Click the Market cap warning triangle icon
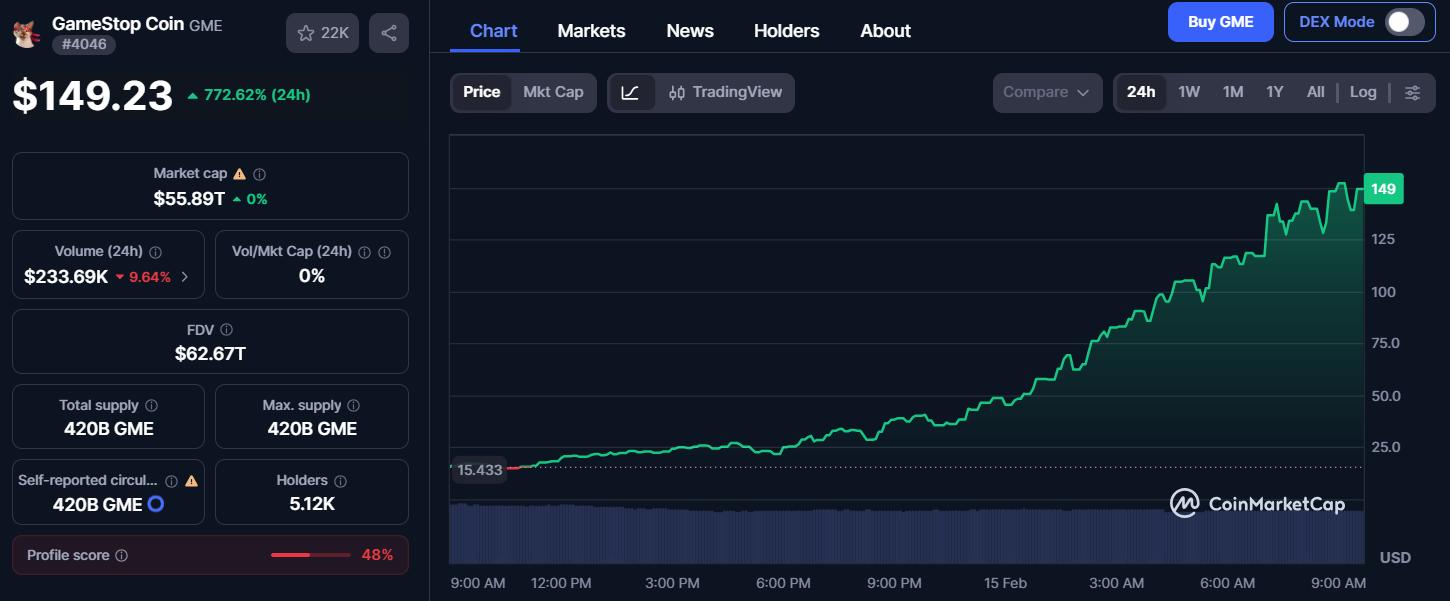1450x601 pixels. pyautogui.click(x=239, y=174)
